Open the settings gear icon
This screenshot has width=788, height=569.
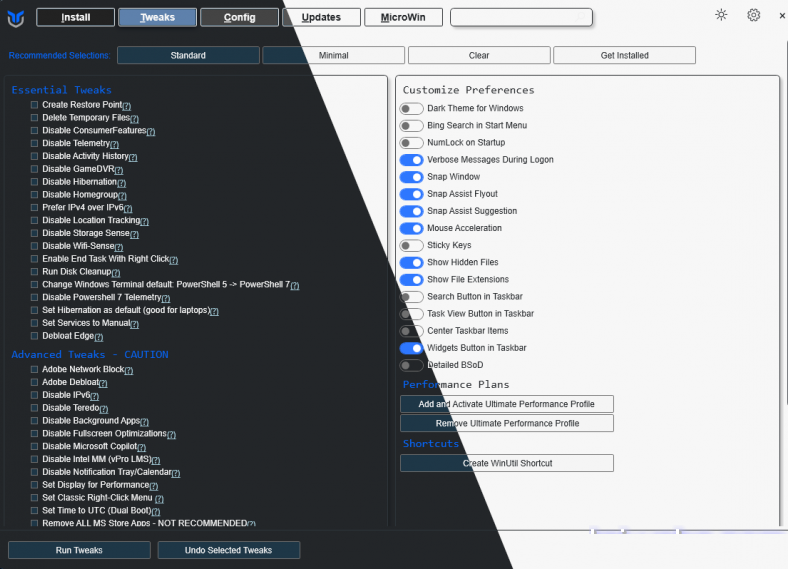pyautogui.click(x=753, y=15)
